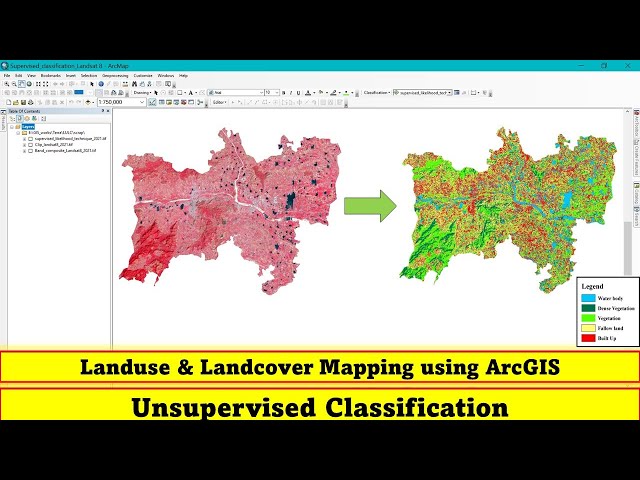This screenshot has height=480, width=640.
Task: Open the Geoprocessing menu
Action: [x=115, y=76]
